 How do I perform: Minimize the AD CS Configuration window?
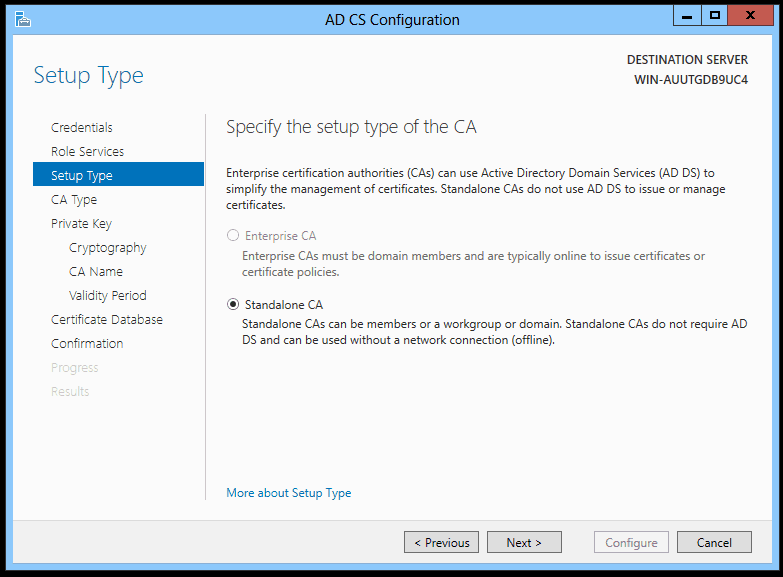(687, 16)
